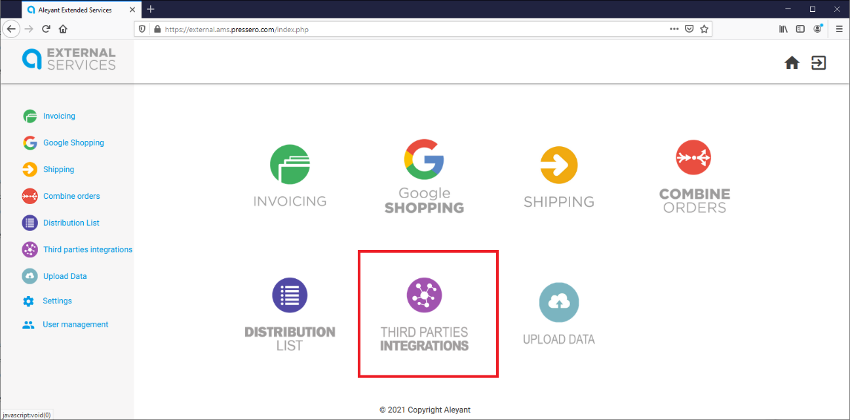Screen dimensions: 850x420
Task: Open the Upload Data cloud tile icon
Action: click(x=559, y=303)
